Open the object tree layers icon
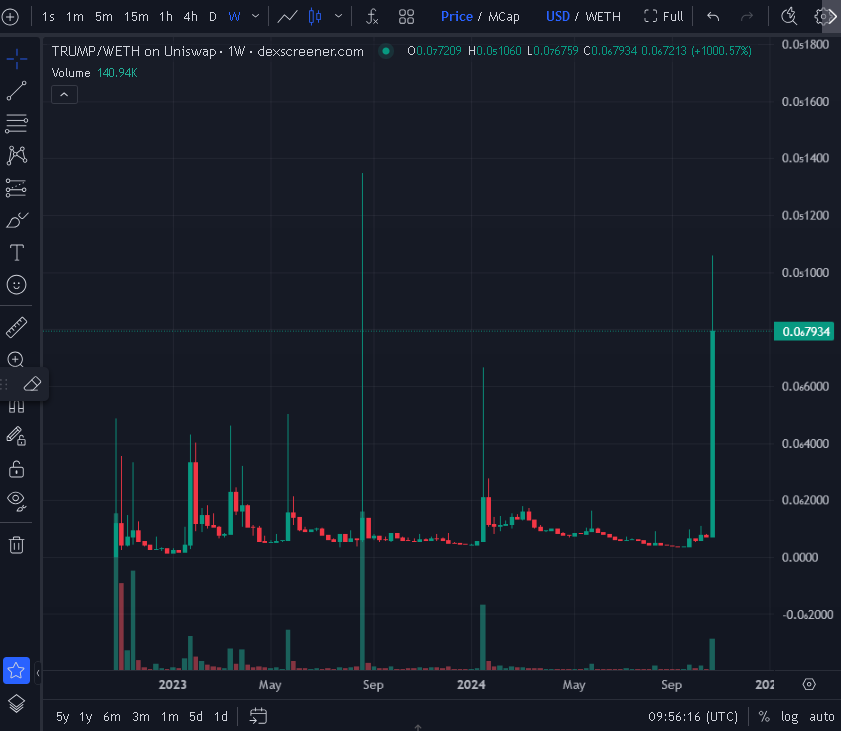This screenshot has height=731, width=841. (17, 703)
